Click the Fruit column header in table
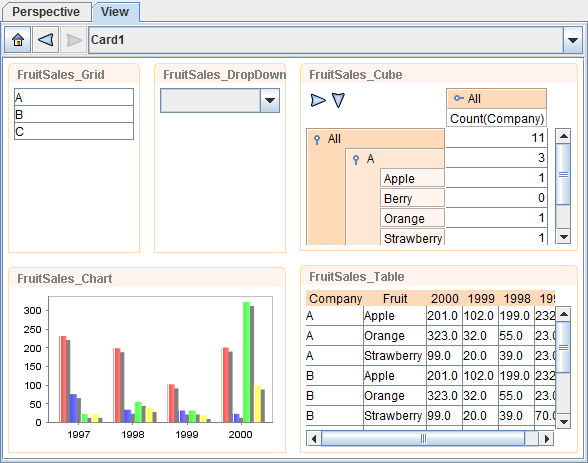This screenshot has width=588, height=463. coord(395,298)
